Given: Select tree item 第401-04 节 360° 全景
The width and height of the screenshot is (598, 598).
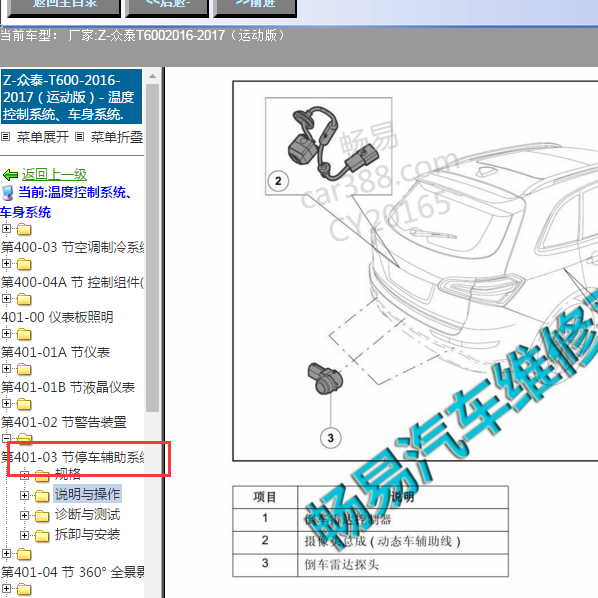Looking at the screenshot, I should click(x=72, y=572).
